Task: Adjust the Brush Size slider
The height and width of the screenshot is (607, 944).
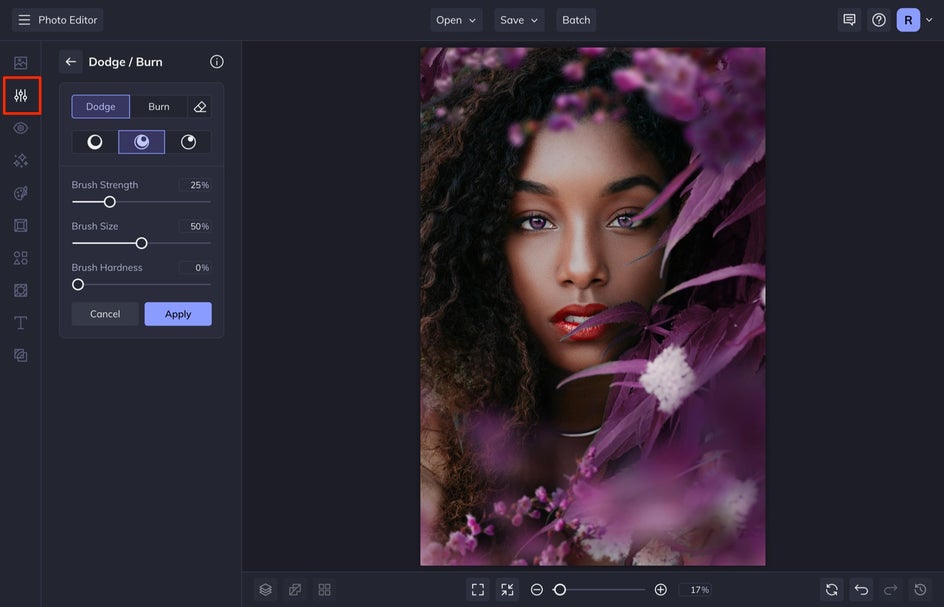Action: 141,243
